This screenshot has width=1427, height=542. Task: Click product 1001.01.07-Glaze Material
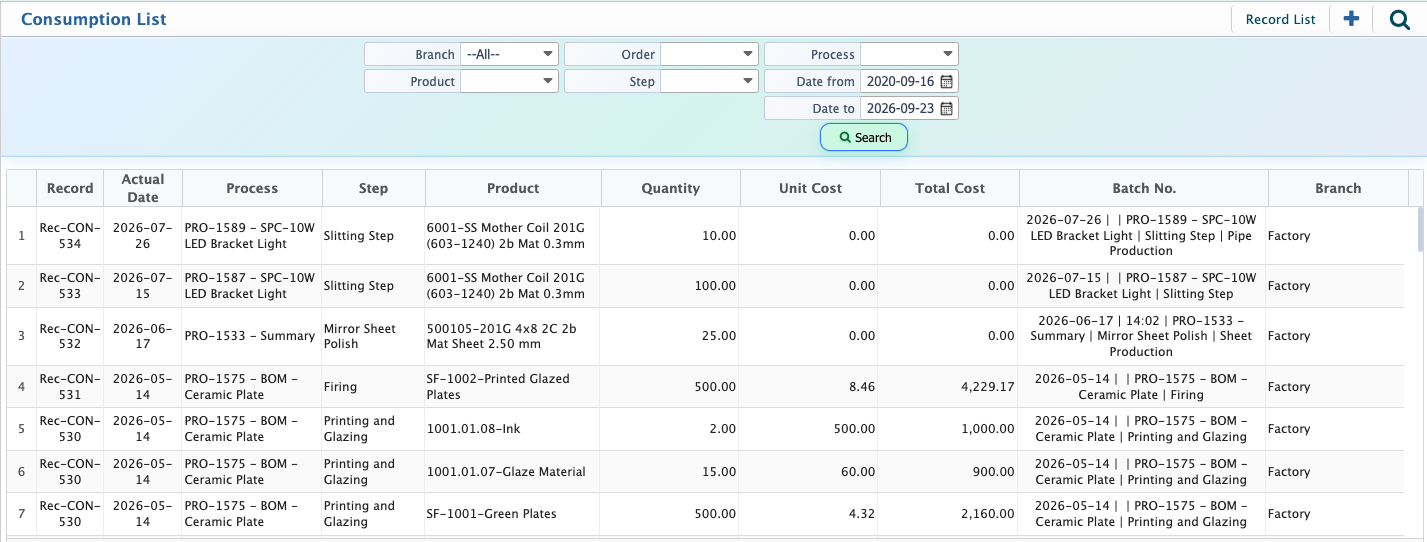coord(506,472)
